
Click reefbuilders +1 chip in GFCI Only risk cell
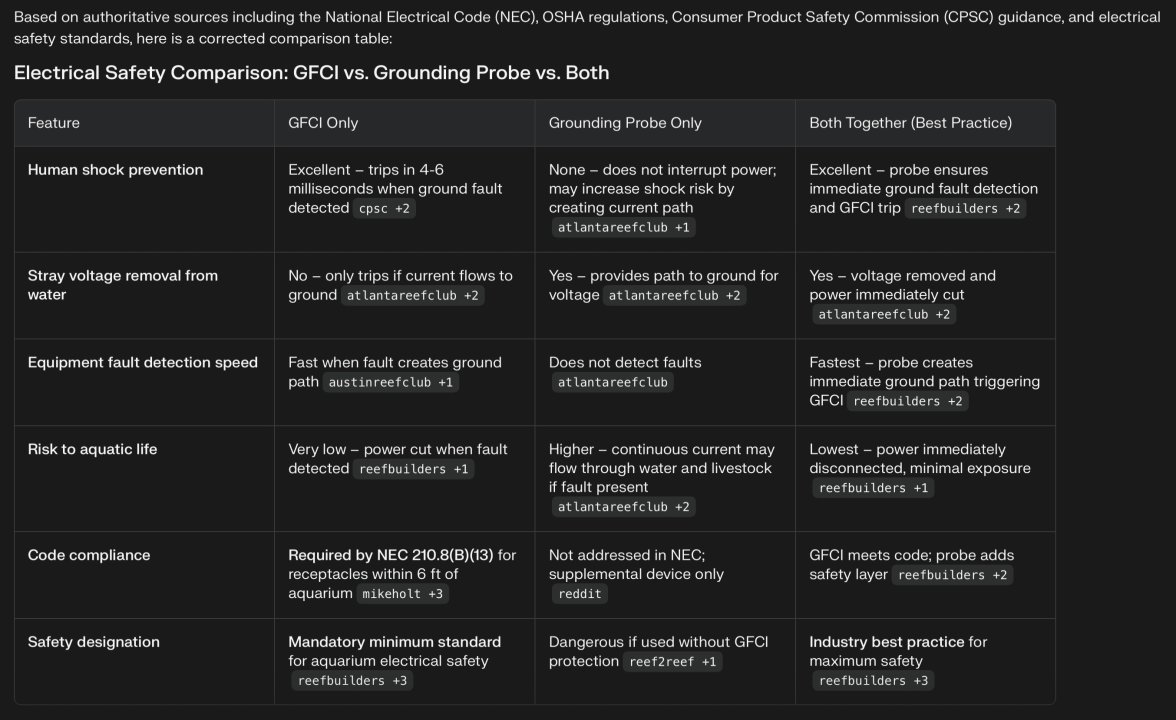click(412, 468)
